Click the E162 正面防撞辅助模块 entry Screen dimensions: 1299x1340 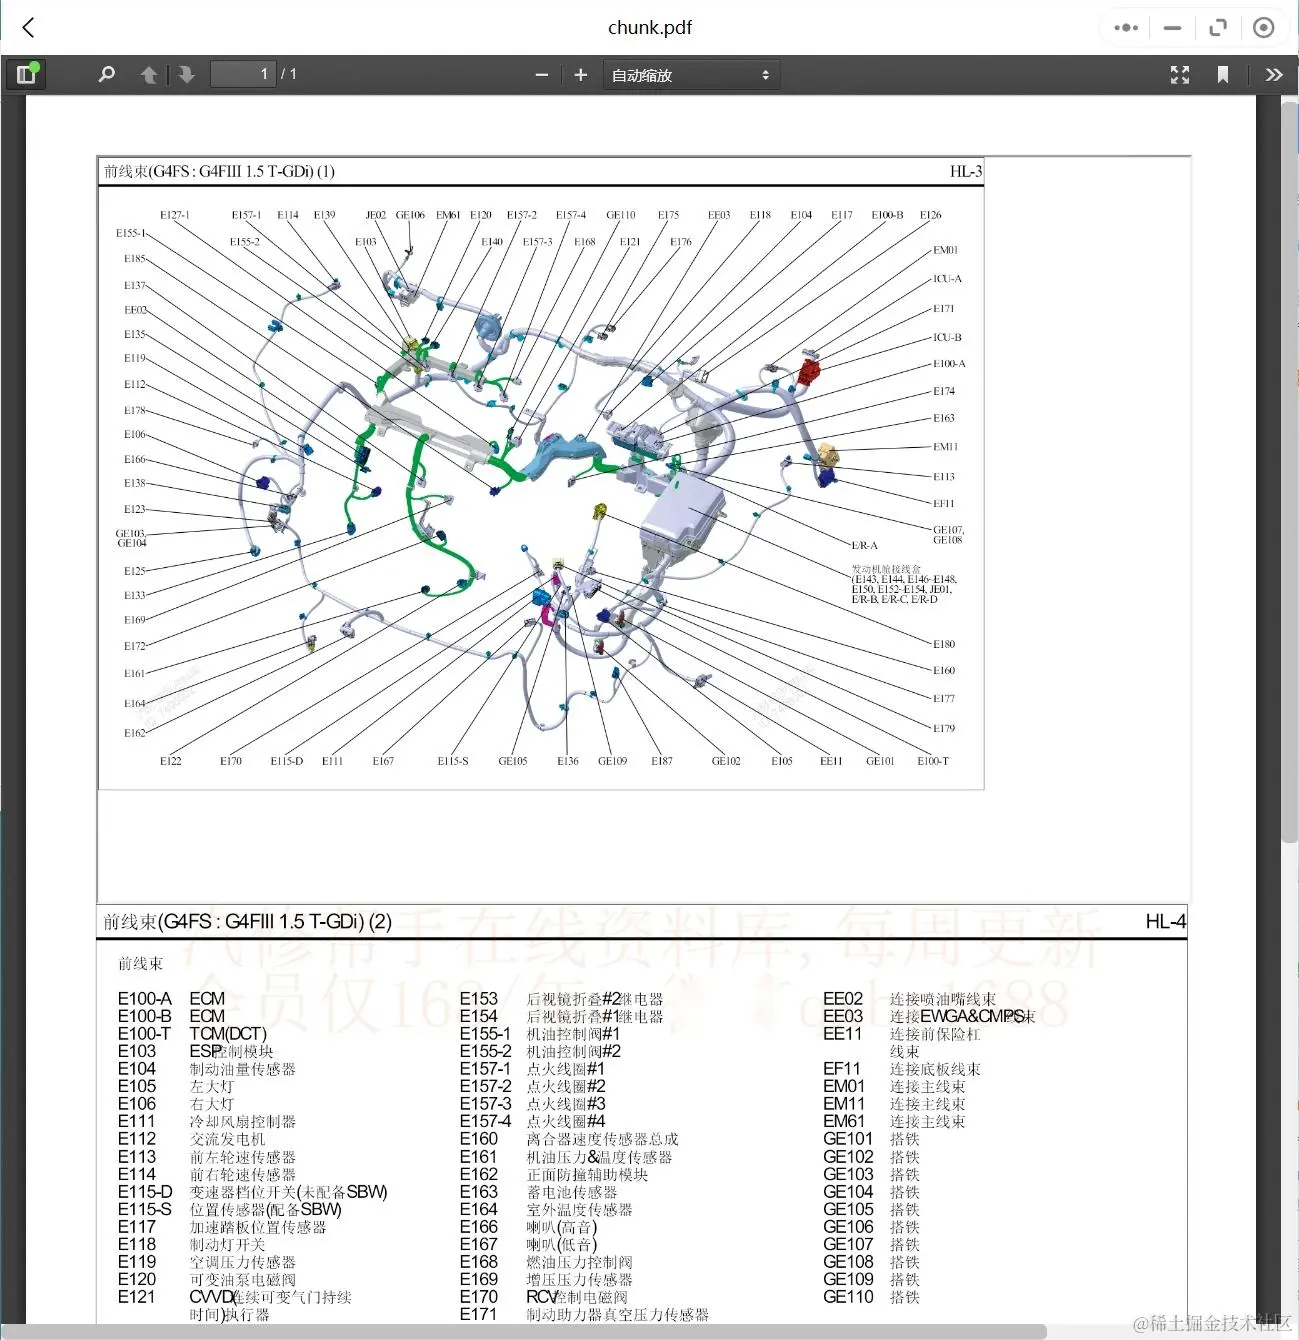(553, 1174)
